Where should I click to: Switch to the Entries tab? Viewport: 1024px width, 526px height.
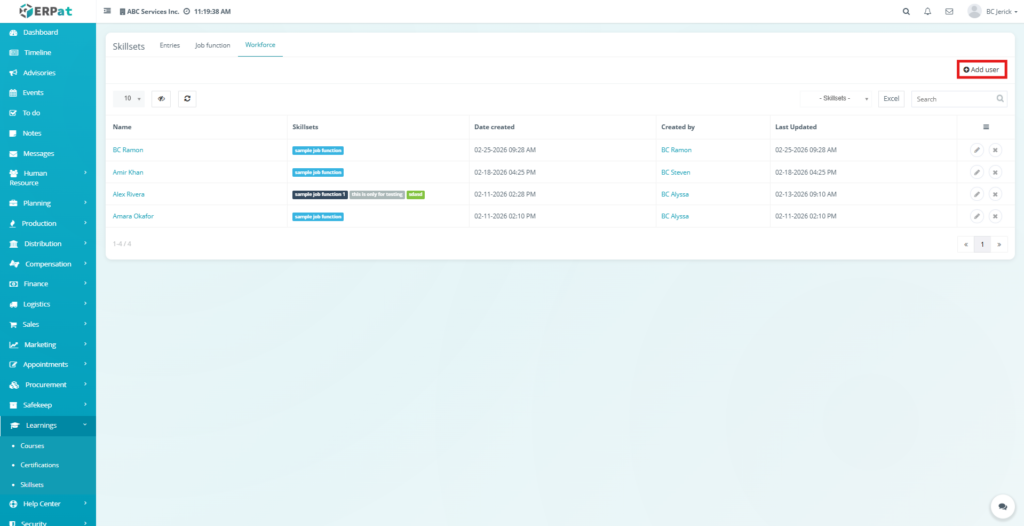170,45
